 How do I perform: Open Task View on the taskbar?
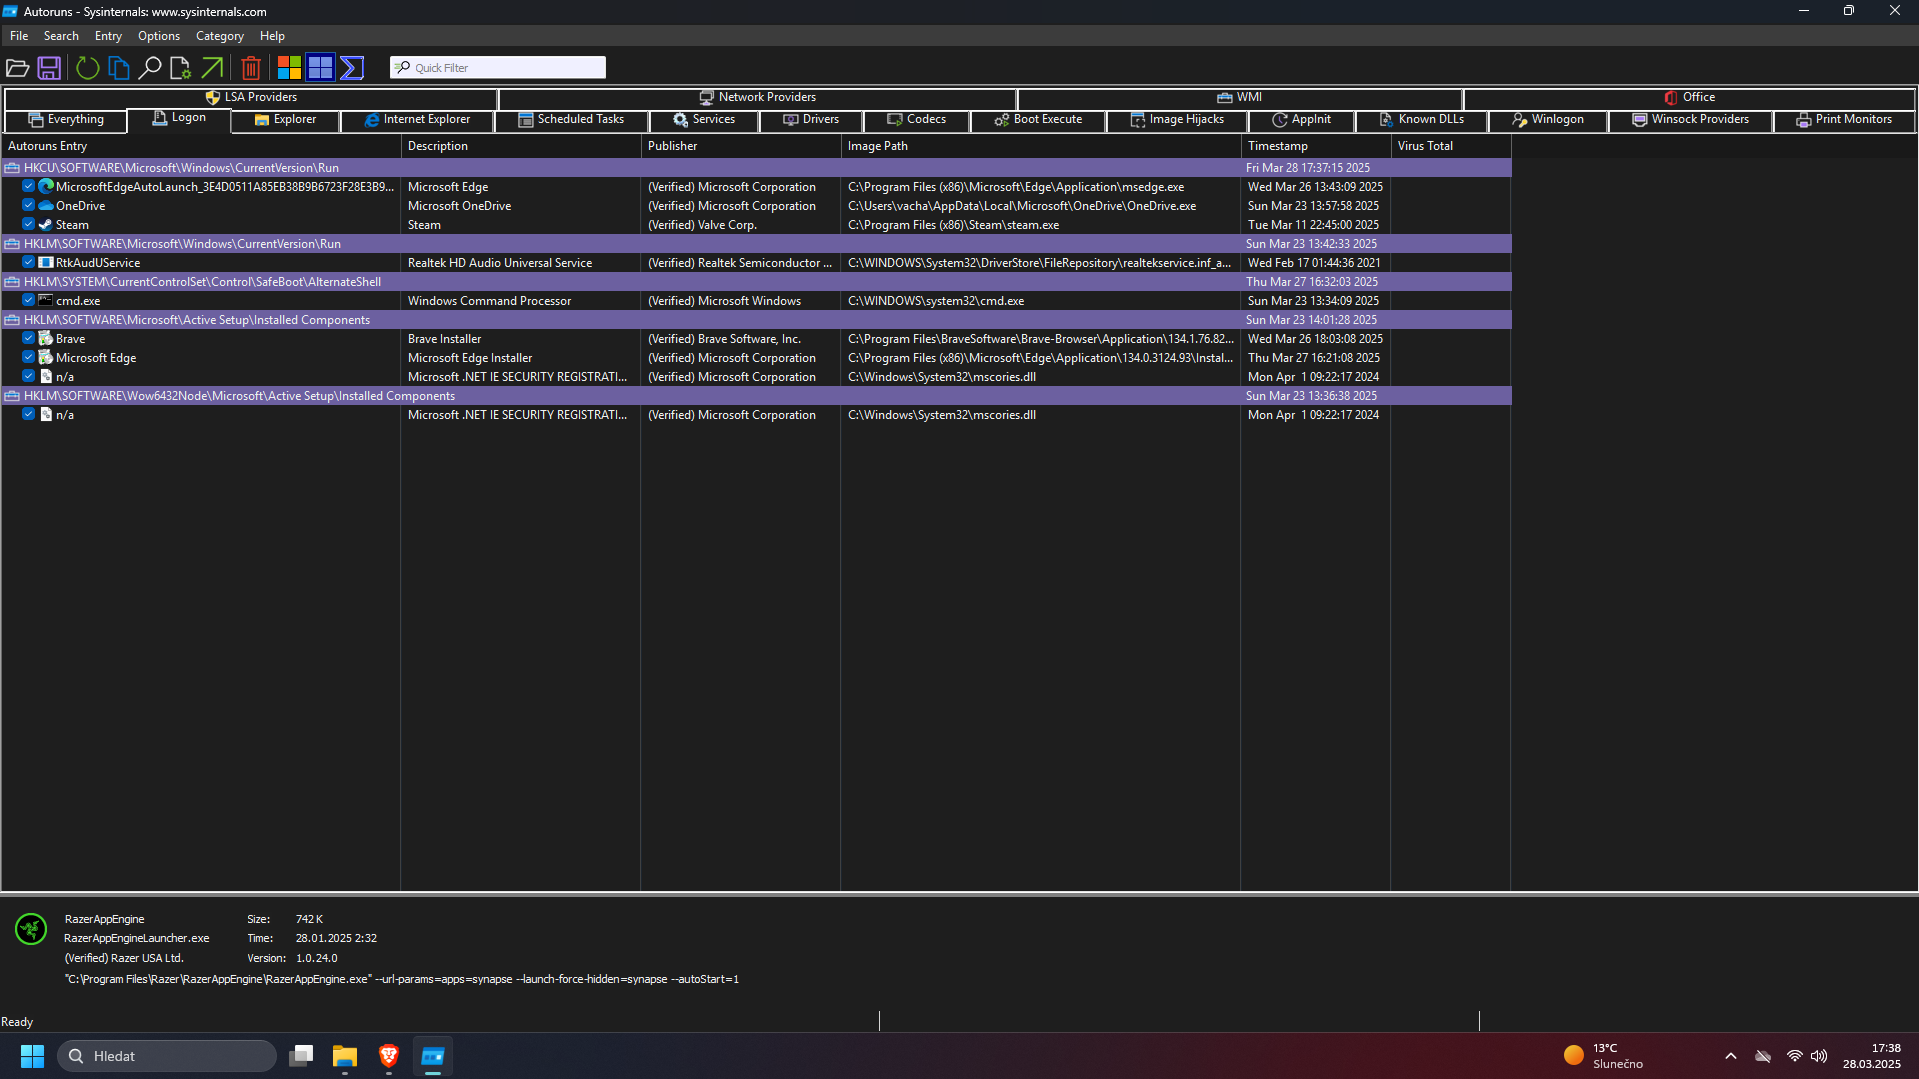click(301, 1056)
